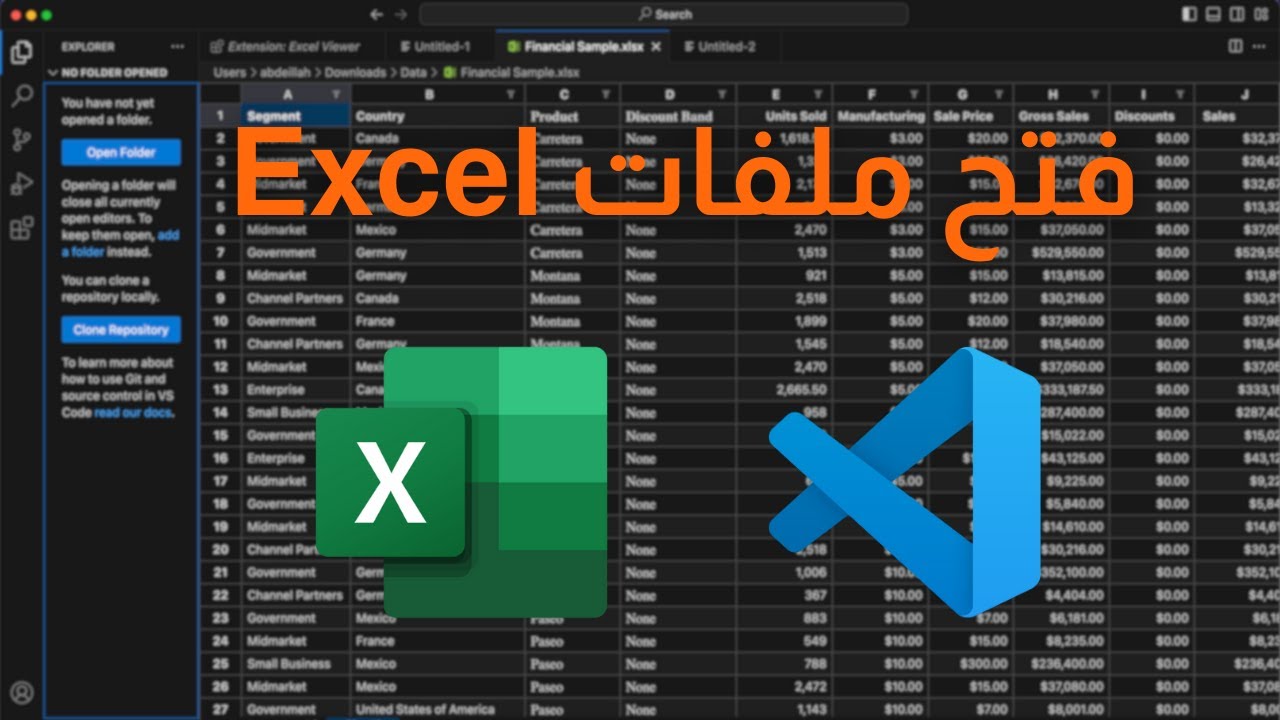The width and height of the screenshot is (1280, 720).
Task: Click the Downloads breadcrumb
Action: [x=355, y=72]
